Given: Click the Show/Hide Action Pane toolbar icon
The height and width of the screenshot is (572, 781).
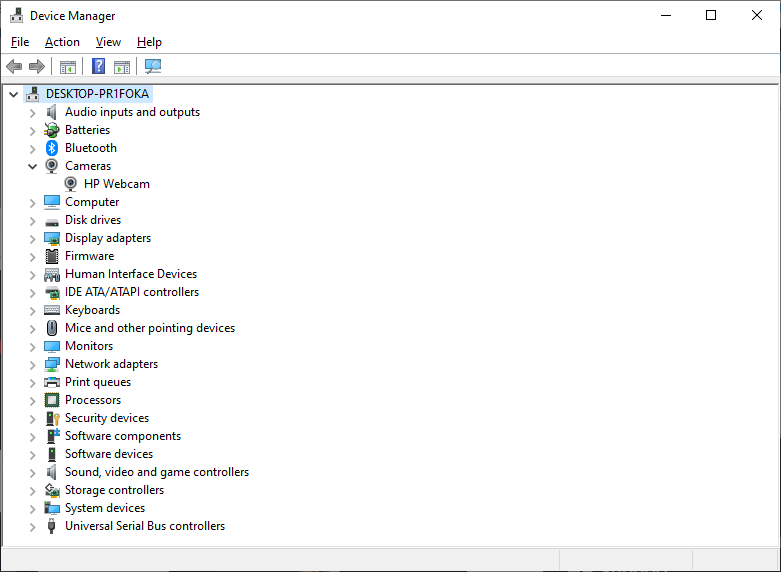Looking at the screenshot, I should click(x=122, y=67).
